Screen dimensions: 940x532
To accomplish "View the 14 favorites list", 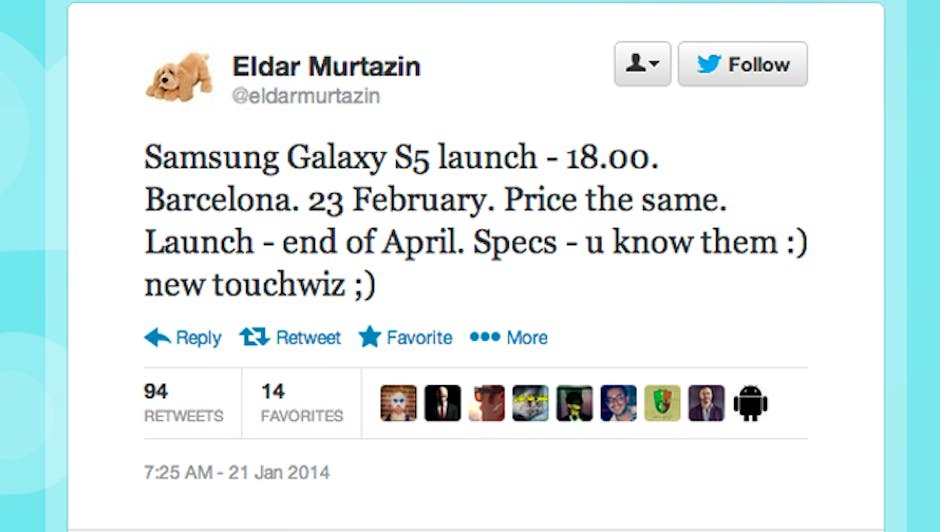I will [x=301, y=403].
